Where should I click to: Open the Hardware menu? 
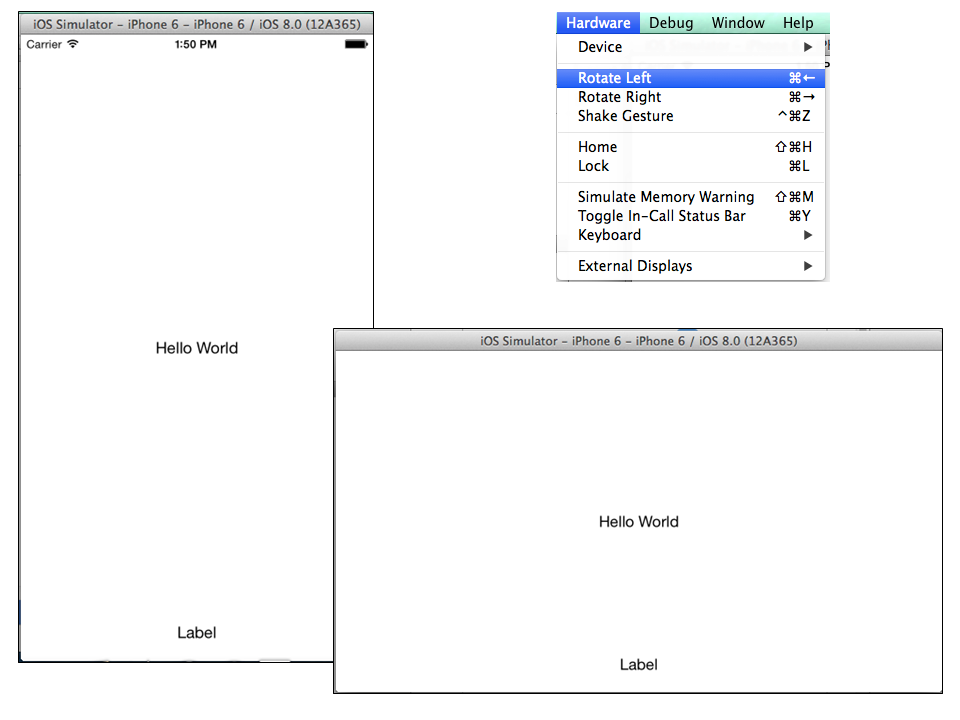pos(597,23)
